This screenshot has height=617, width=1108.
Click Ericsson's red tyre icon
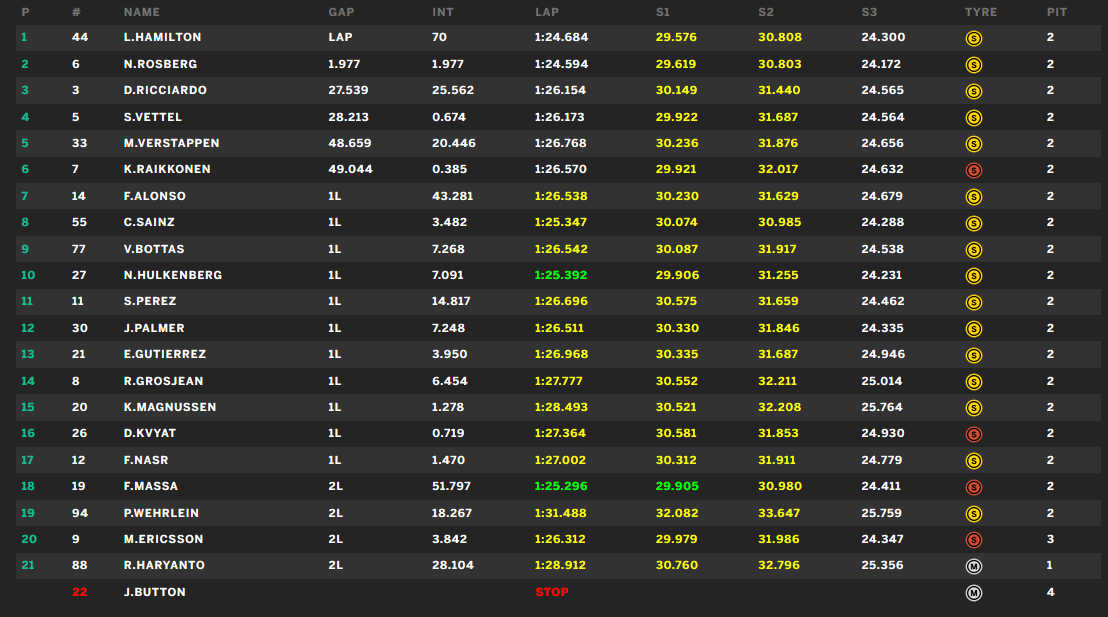[973, 540]
